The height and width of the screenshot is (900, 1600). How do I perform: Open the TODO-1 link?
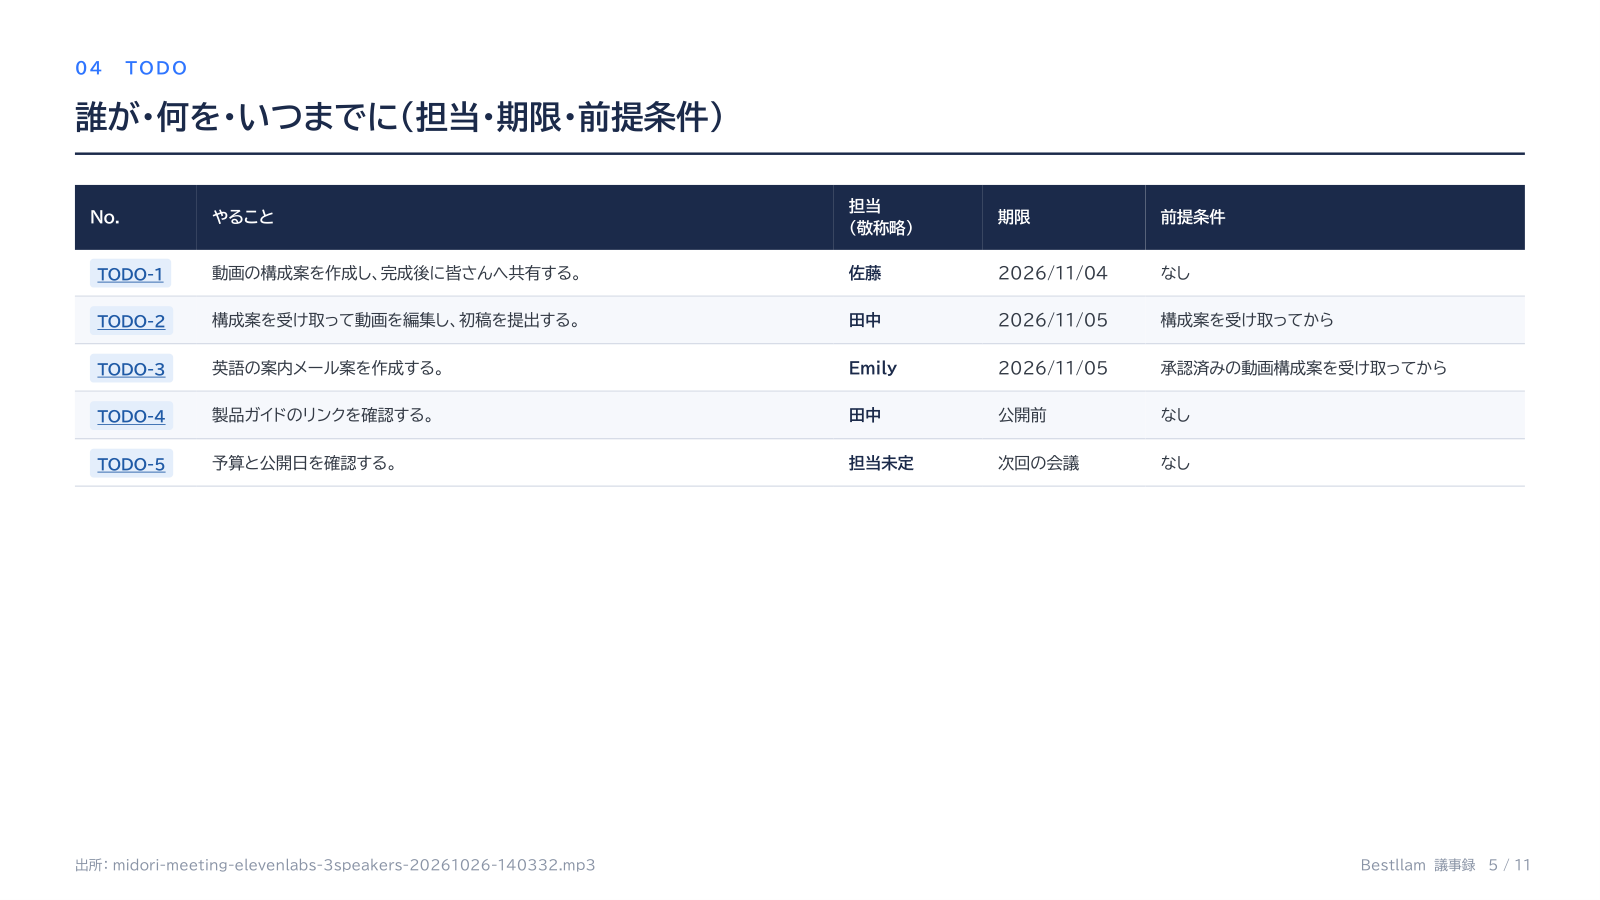[x=130, y=274]
